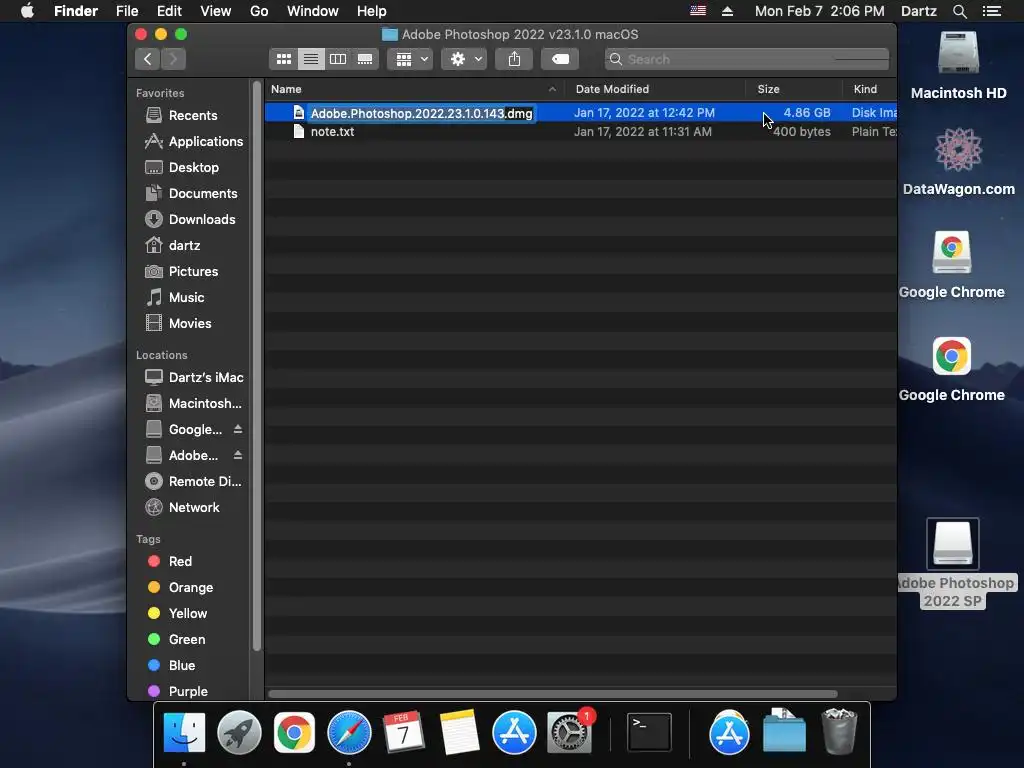Eject the Adobe... volume
Image resolution: width=1024 pixels, height=768 pixels.
point(238,455)
